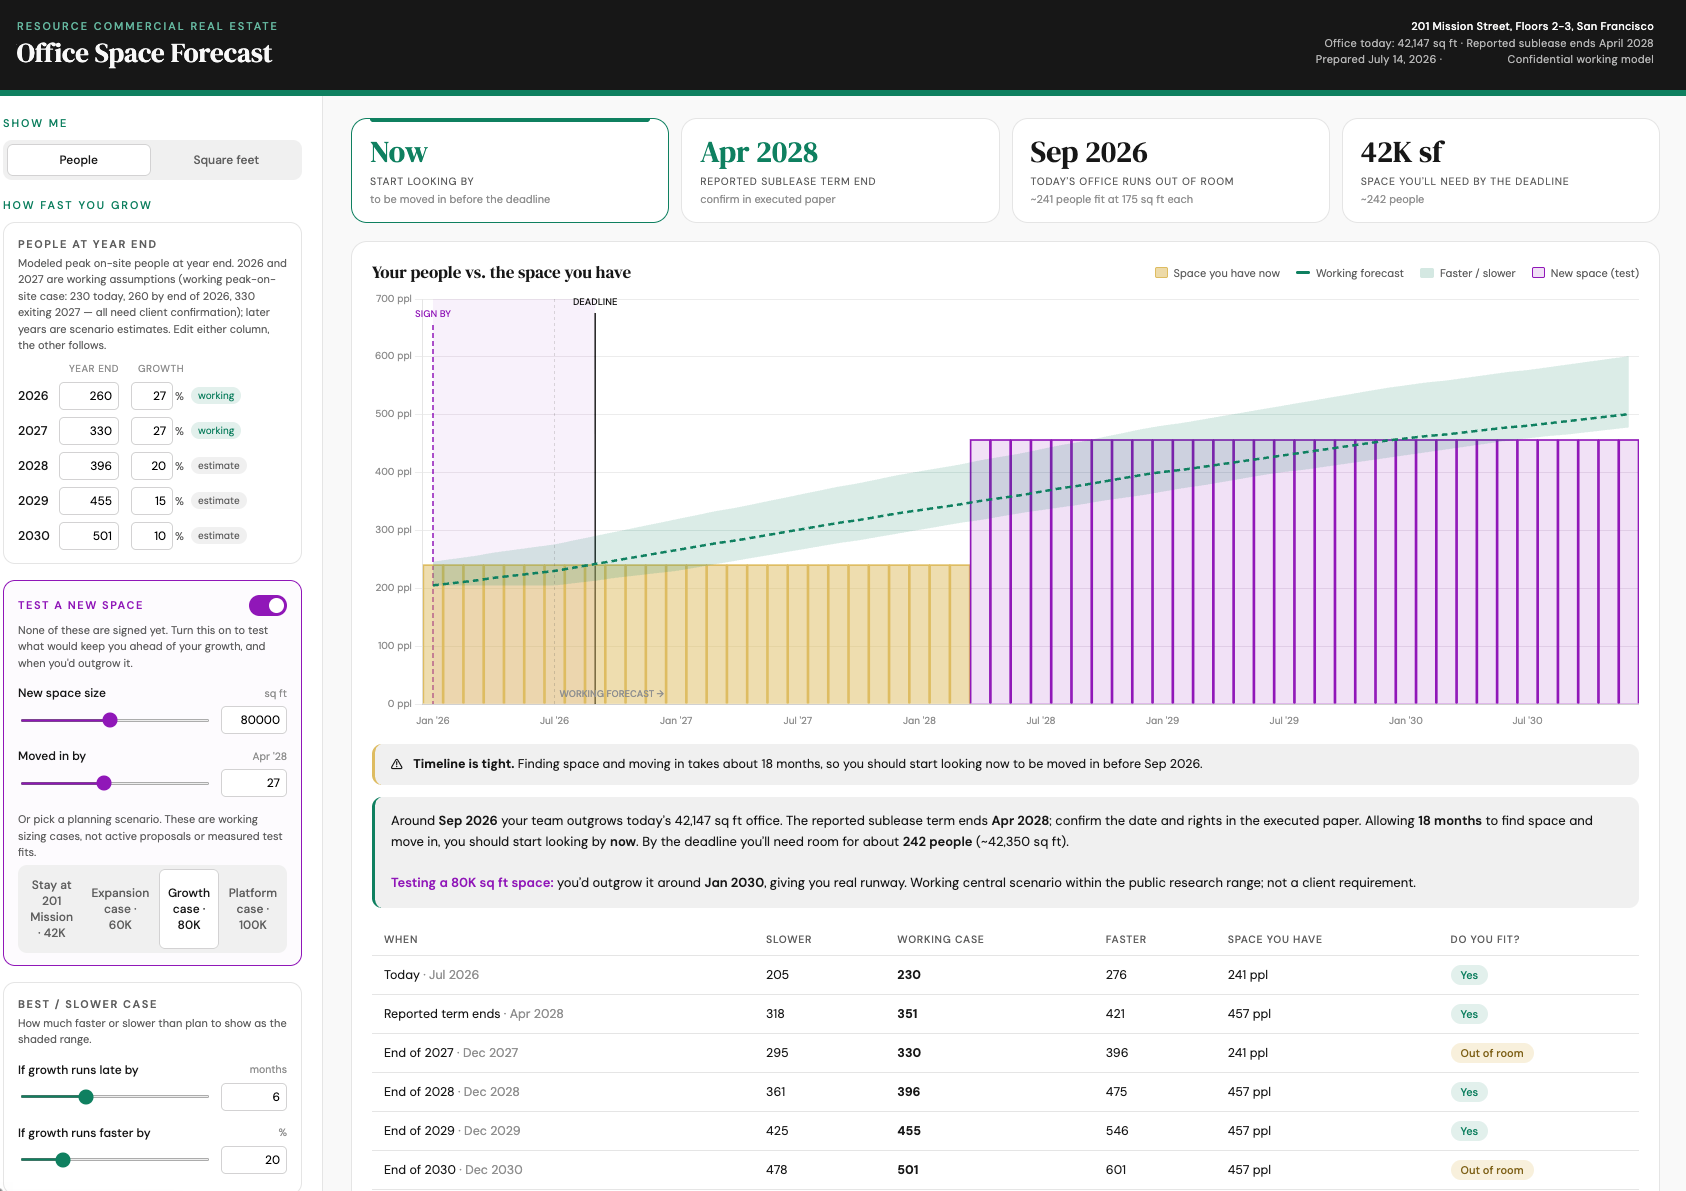Click the Moved in by value 27
This screenshot has height=1191, width=1686.
(x=254, y=783)
